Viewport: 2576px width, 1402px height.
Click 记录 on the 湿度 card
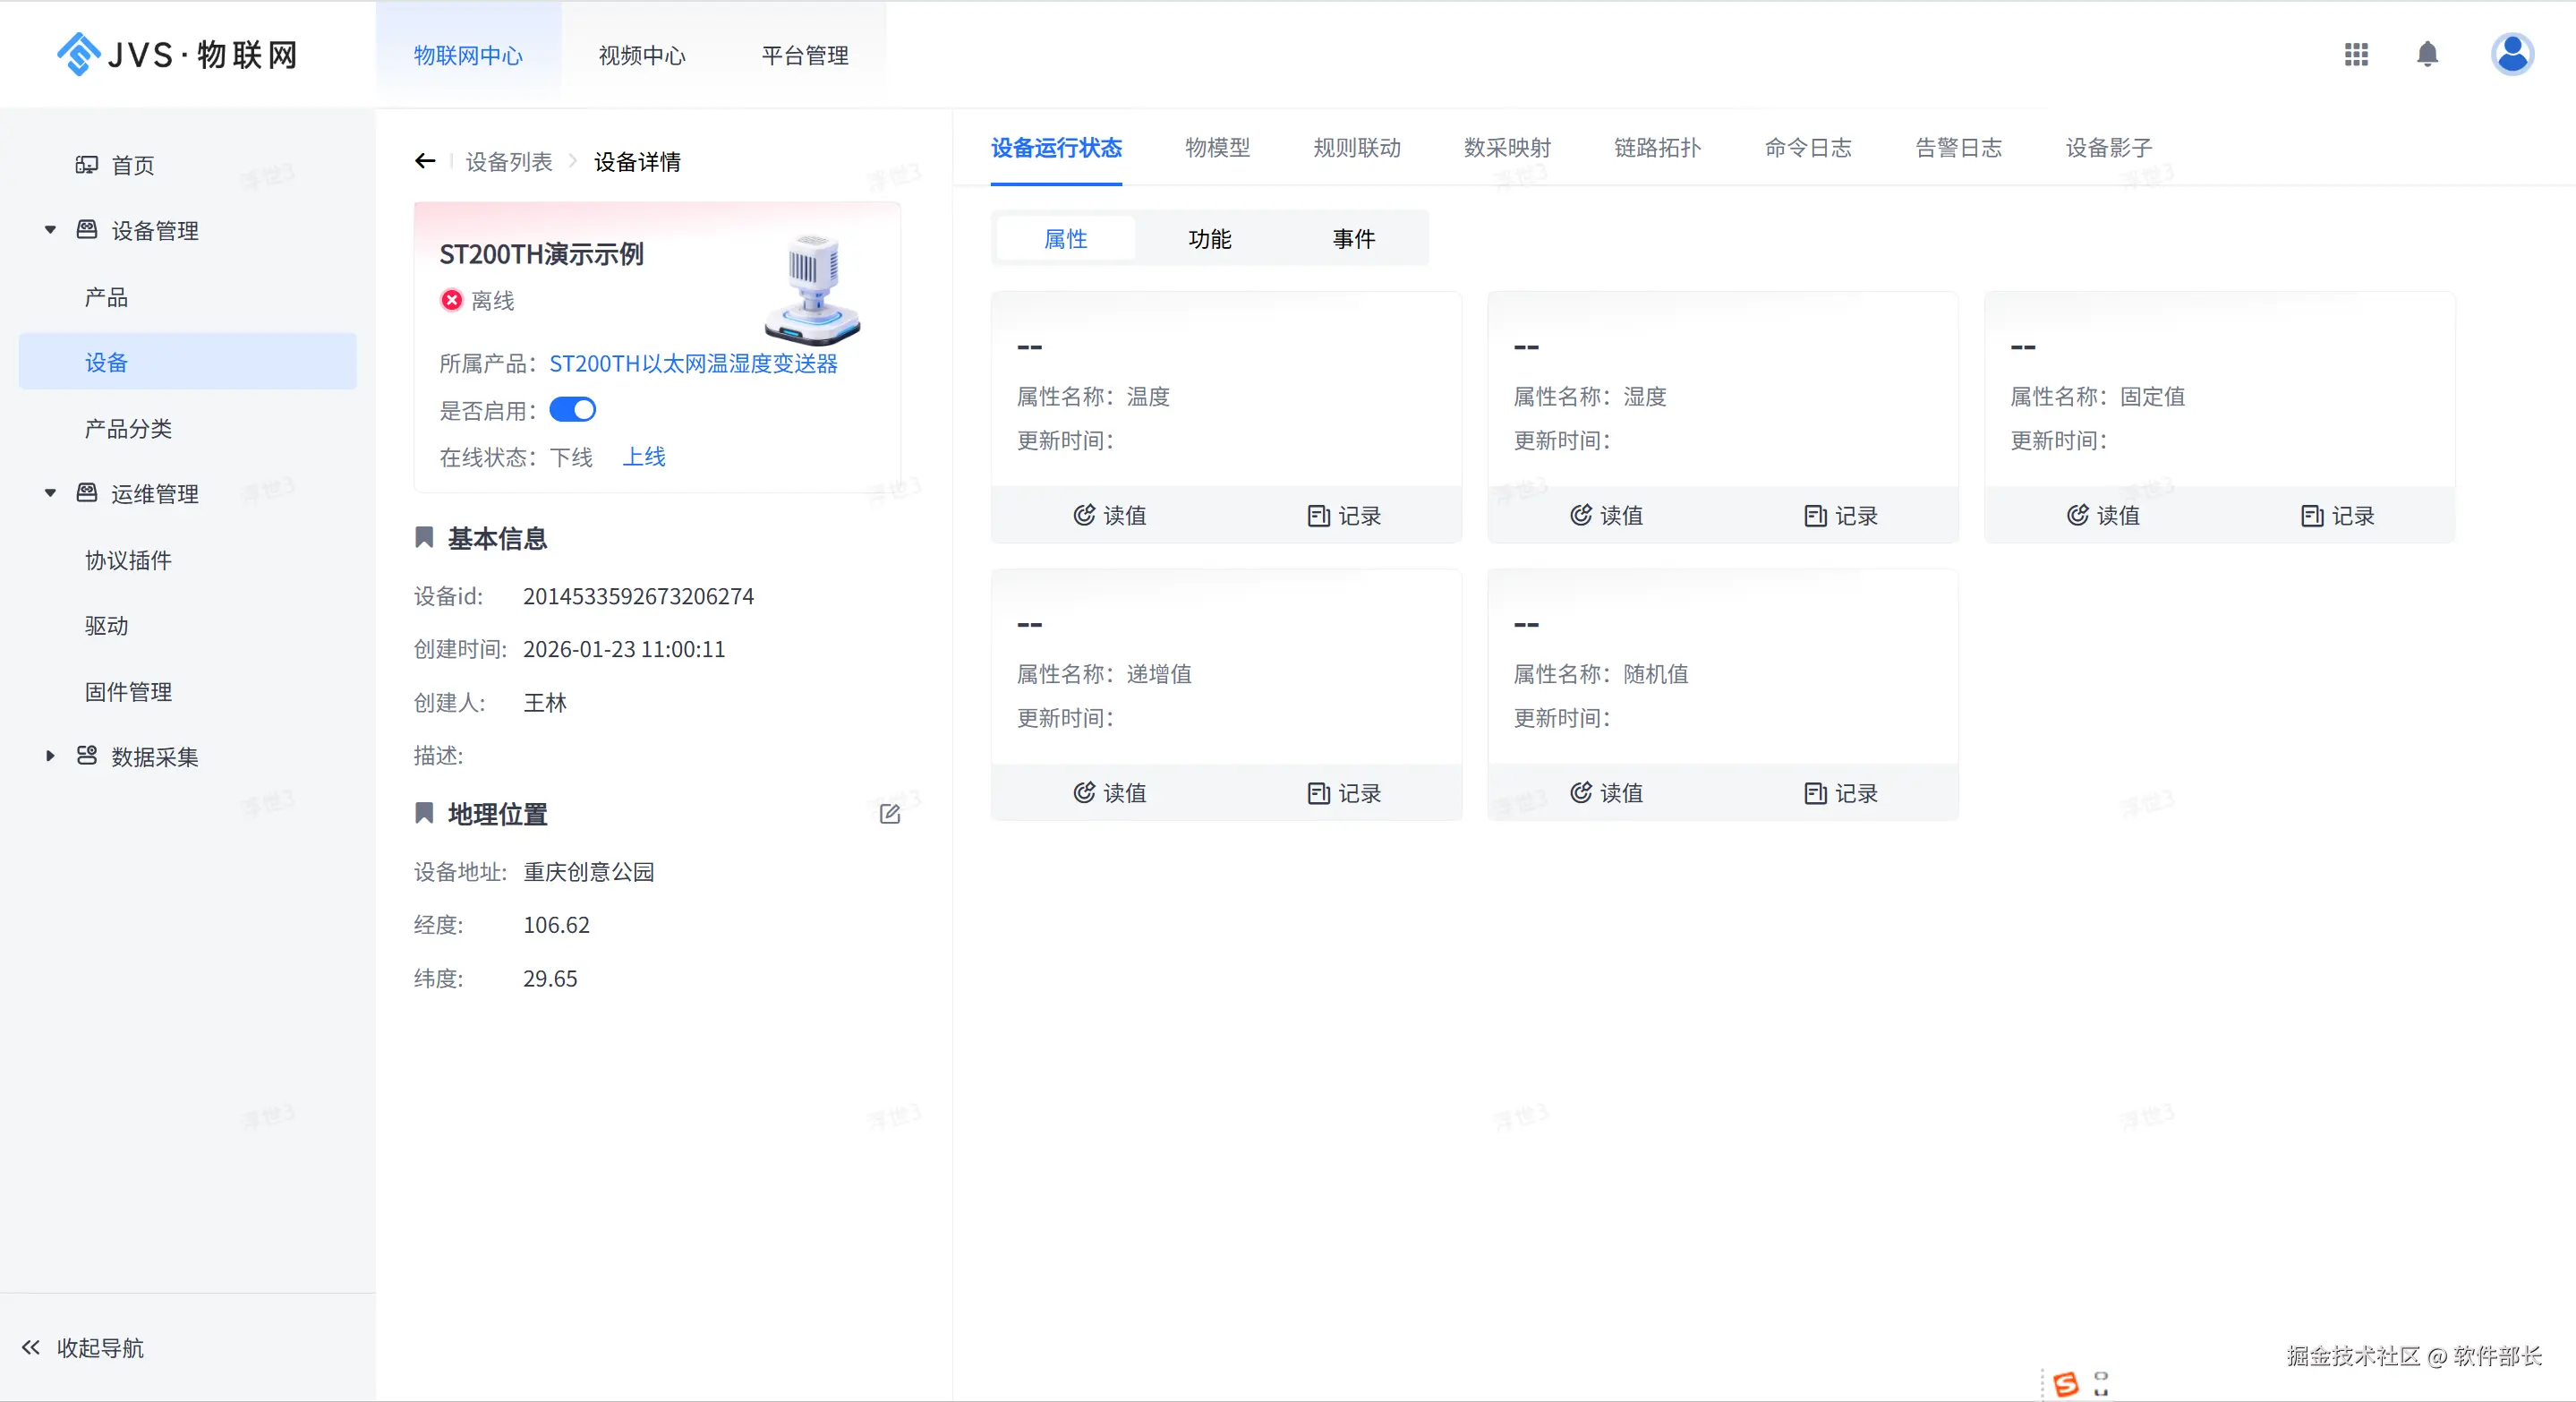pos(1841,515)
